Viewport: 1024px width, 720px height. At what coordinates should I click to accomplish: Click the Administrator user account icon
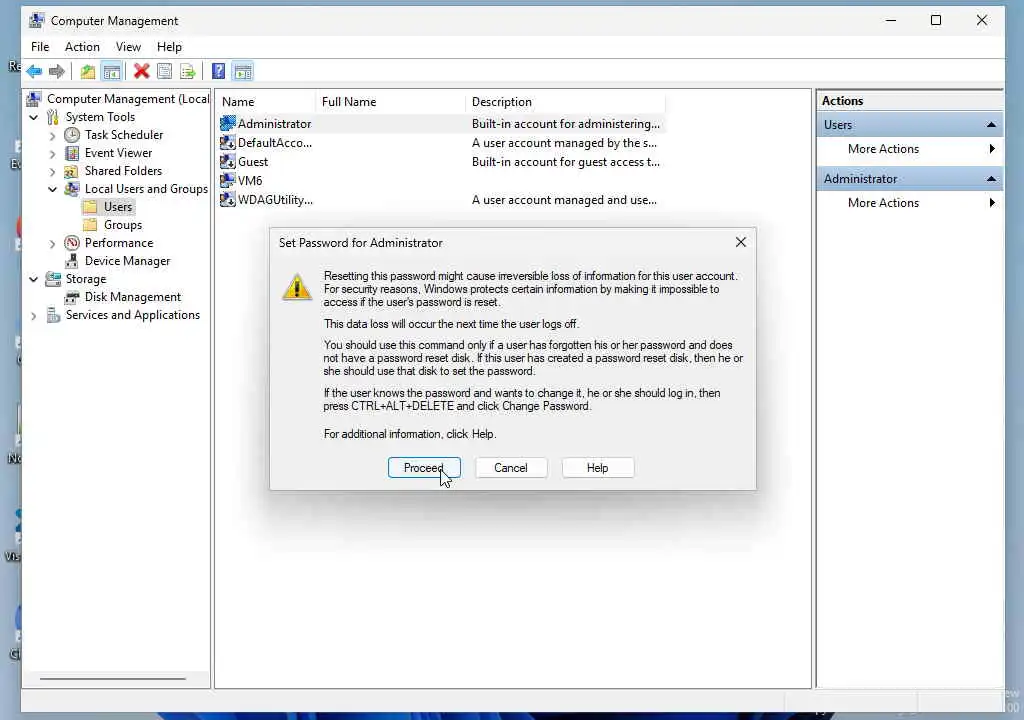227,123
